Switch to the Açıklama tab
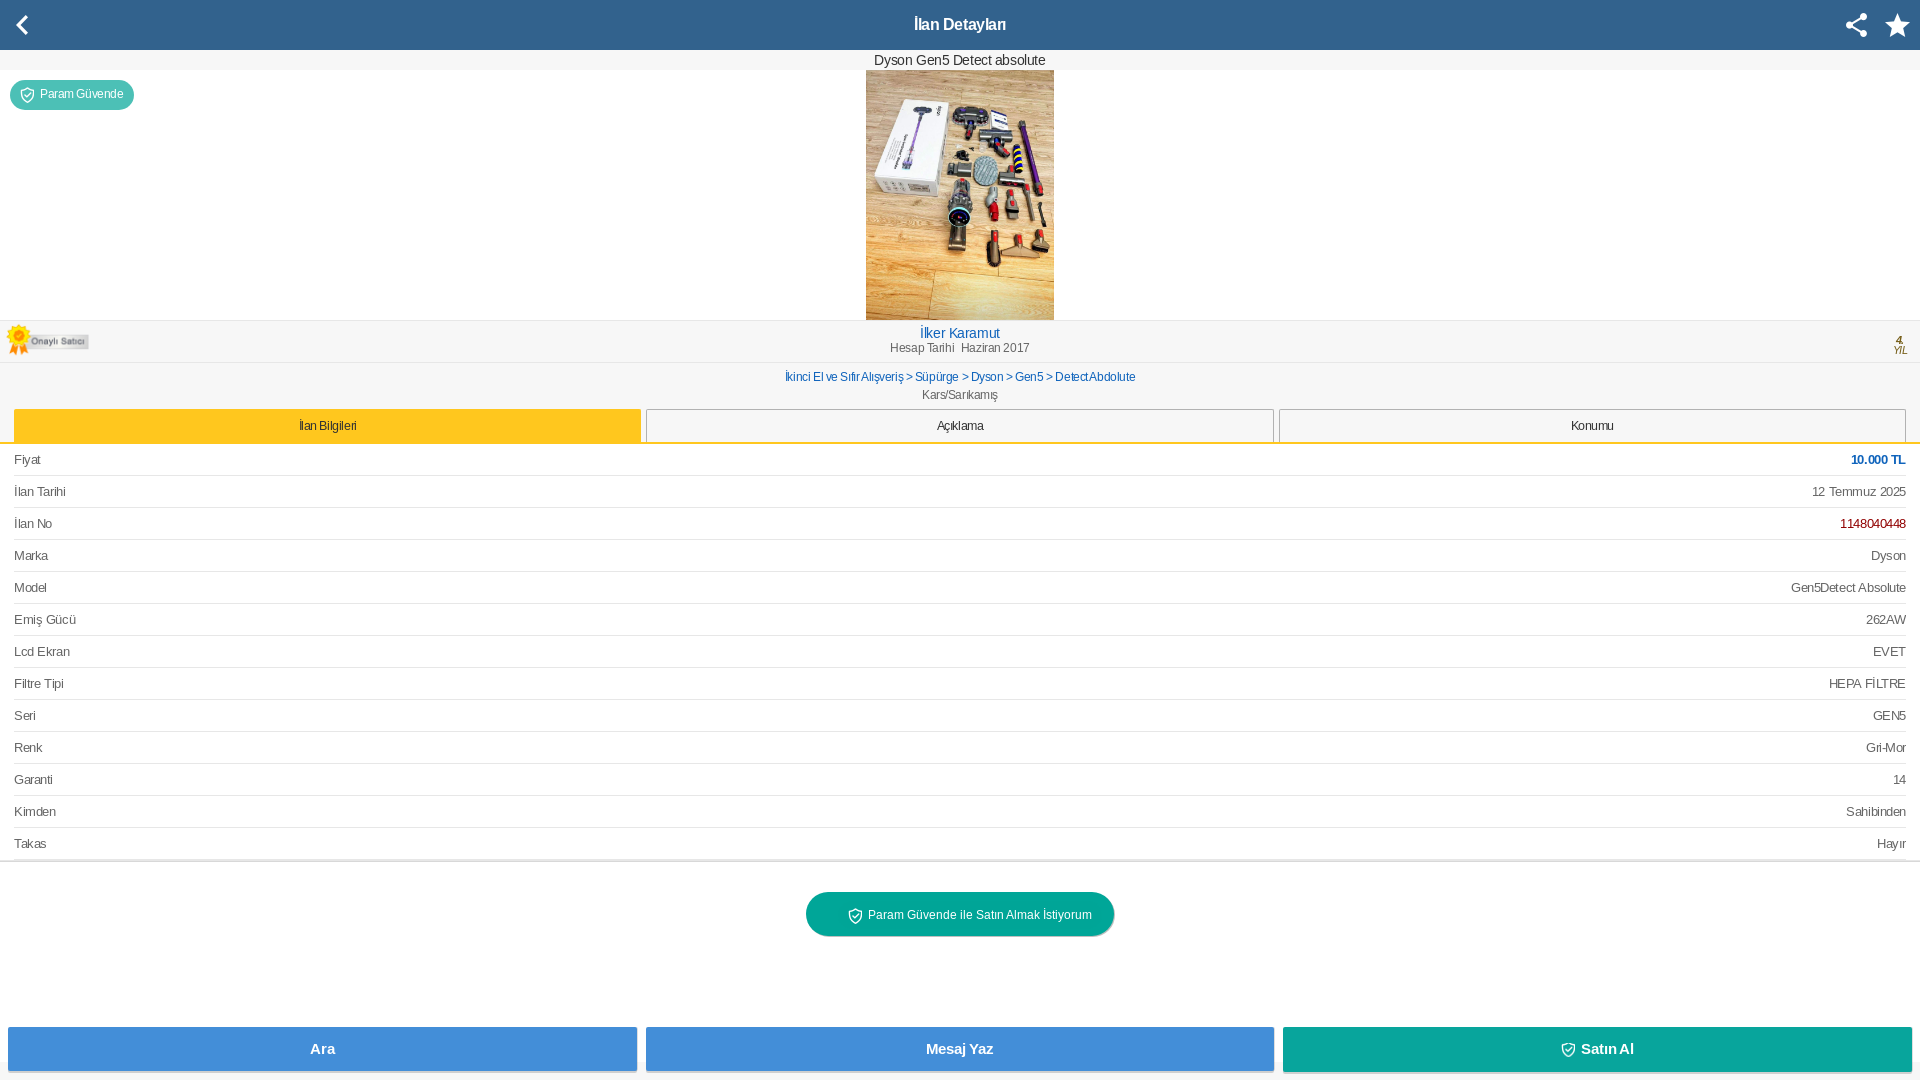This screenshot has height=1080, width=1920. [960, 426]
